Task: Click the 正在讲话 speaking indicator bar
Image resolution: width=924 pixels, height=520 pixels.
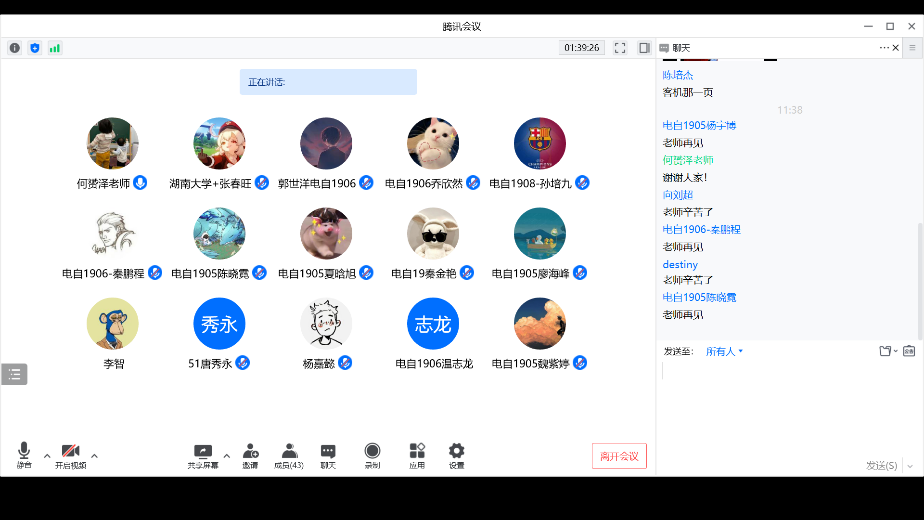Action: (328, 82)
